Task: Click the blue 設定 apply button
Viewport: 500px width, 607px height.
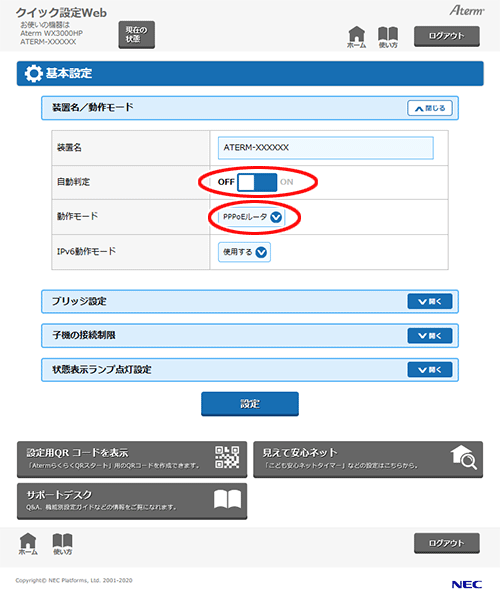Action: 250,404
